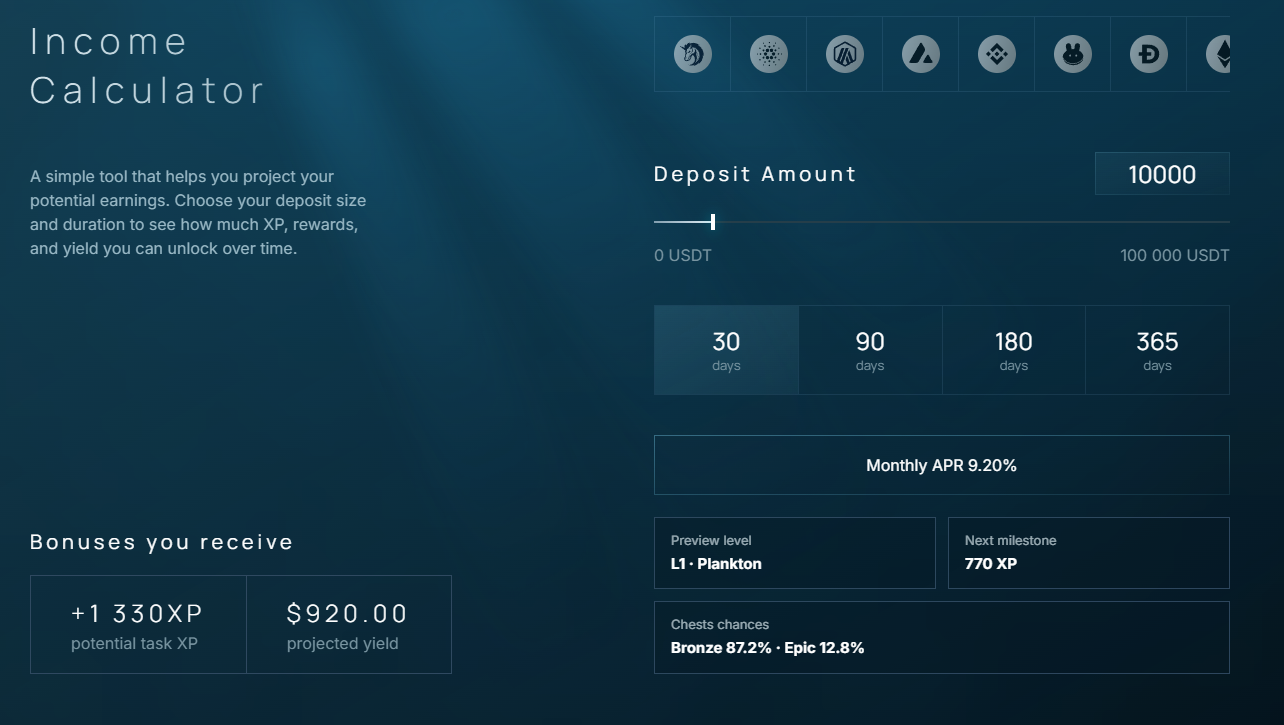
Task: Choose the Arbitrum token icon
Action: click(x=845, y=54)
